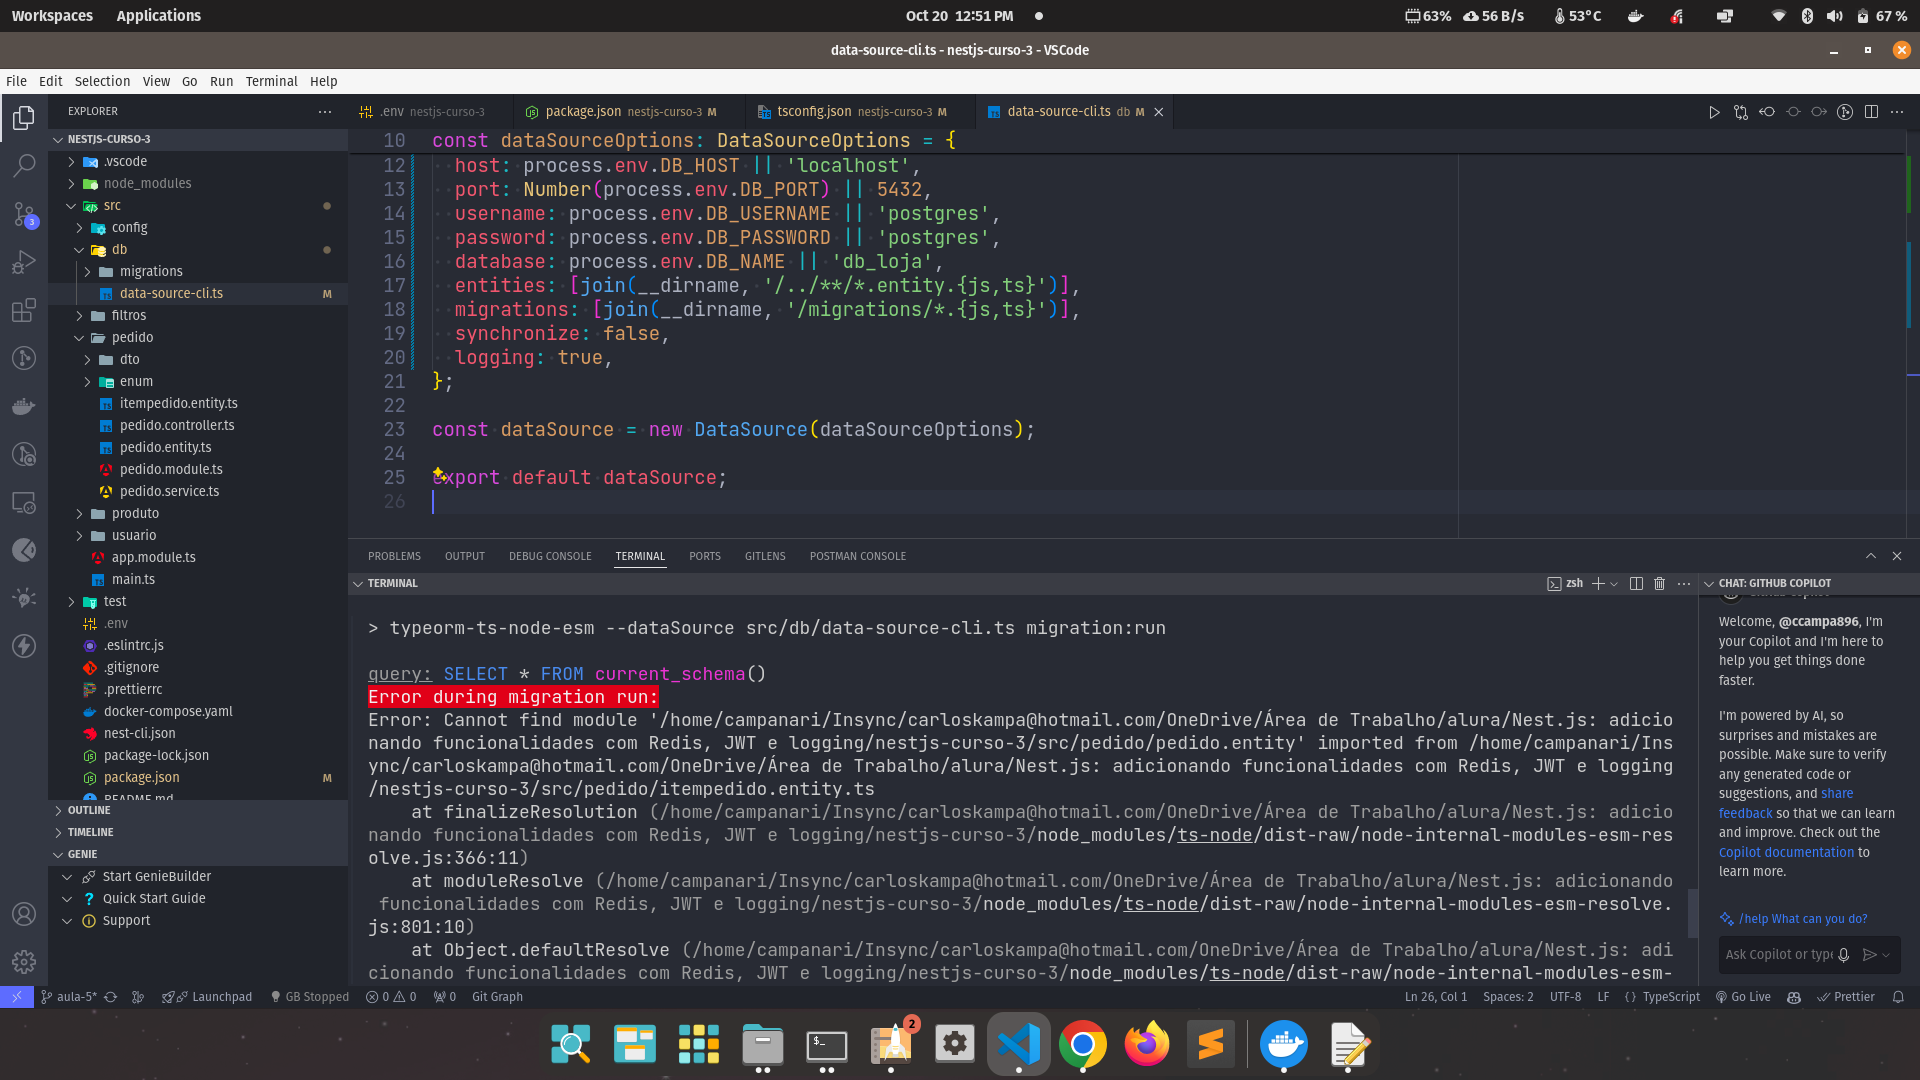Image resolution: width=1920 pixels, height=1080 pixels.
Task: Select the Ports tab in terminal panel
Action: pyautogui.click(x=704, y=555)
